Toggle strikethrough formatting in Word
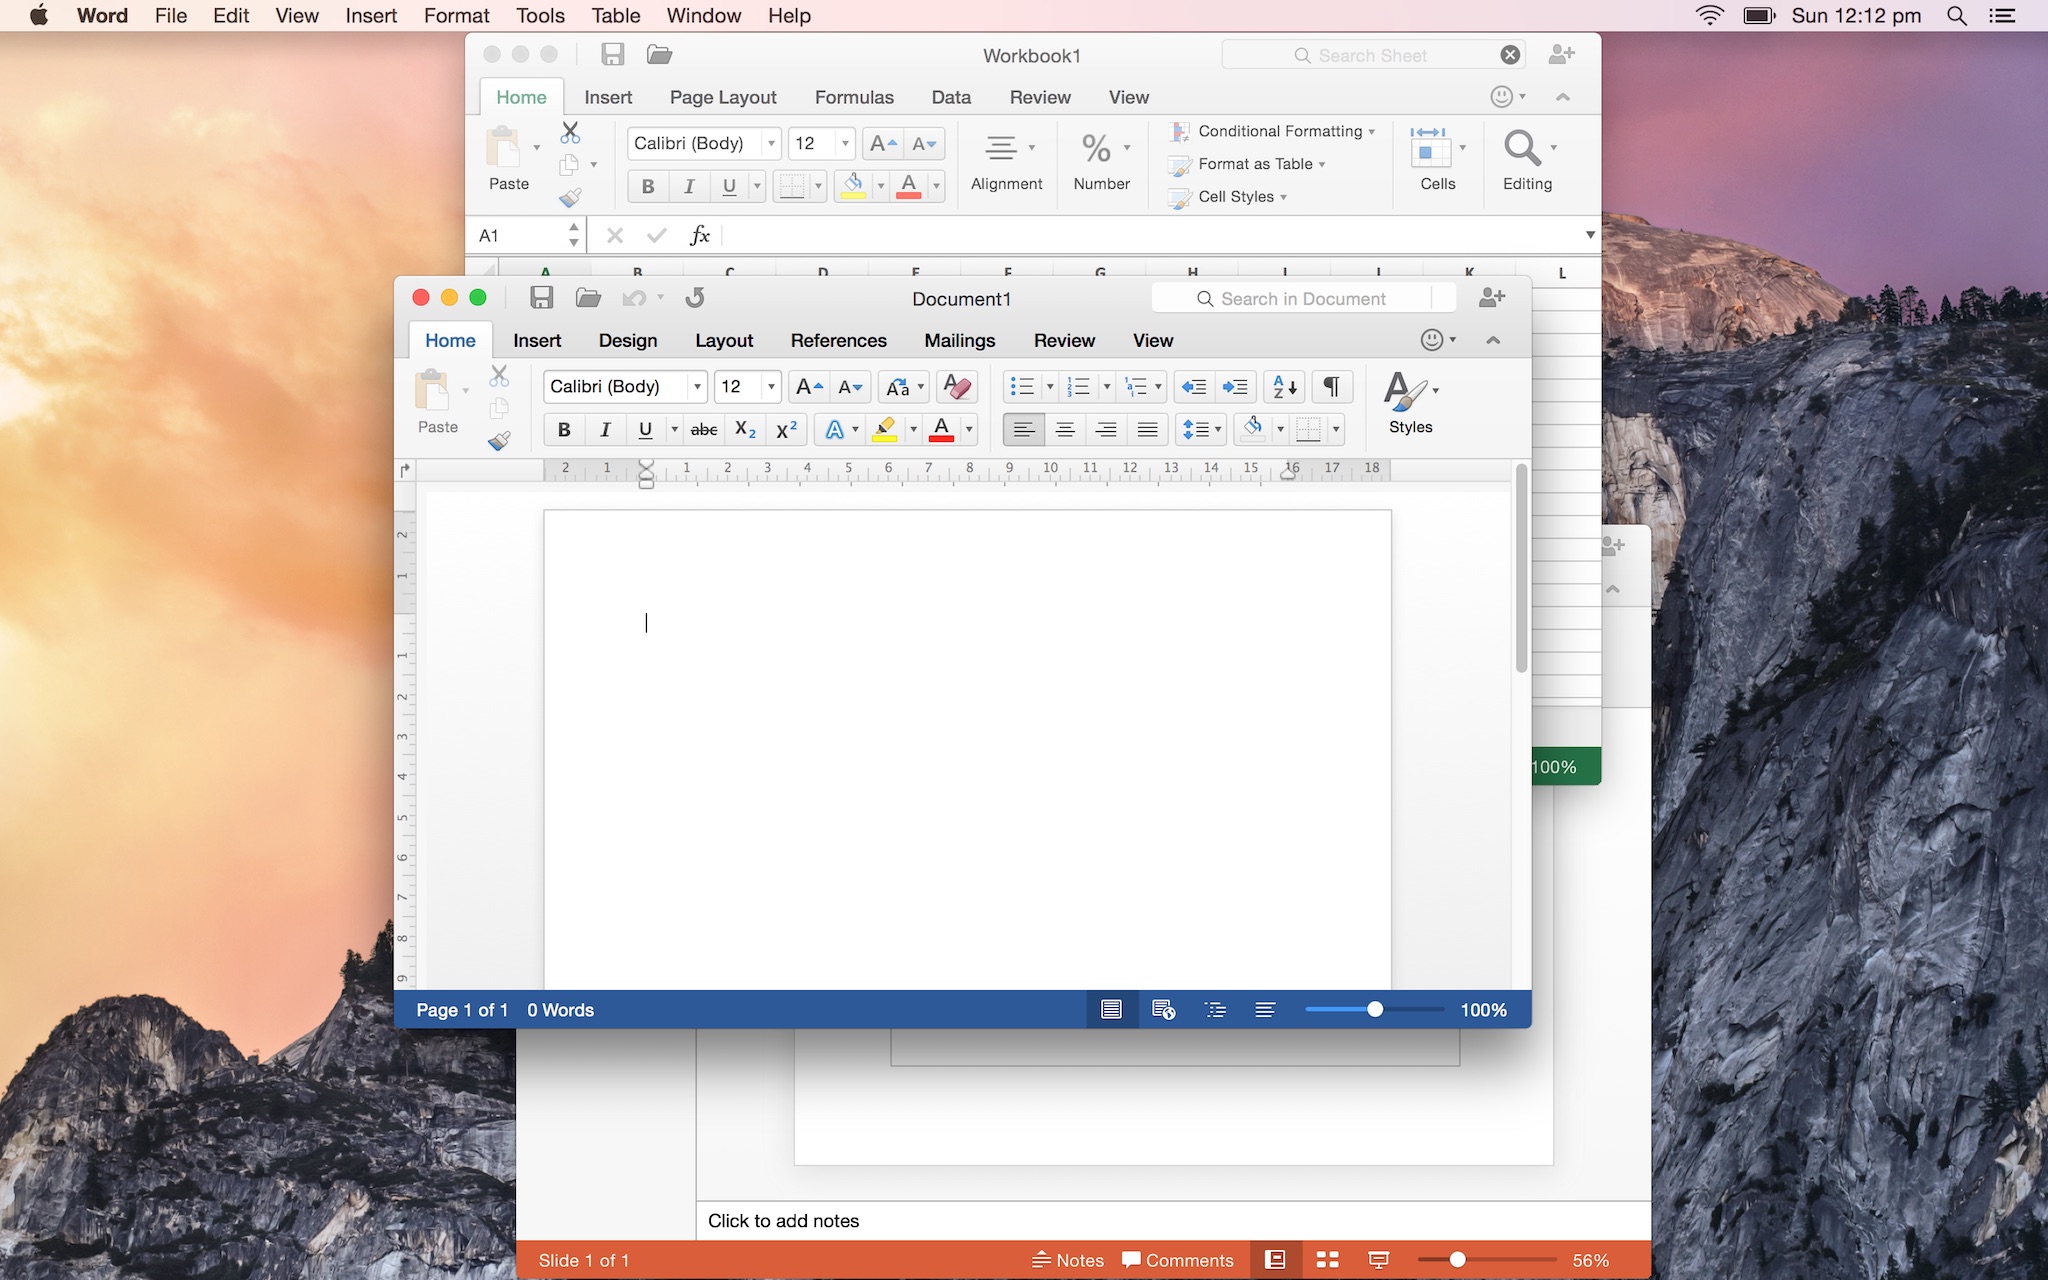Viewport: 2048px width, 1280px height. (703, 430)
